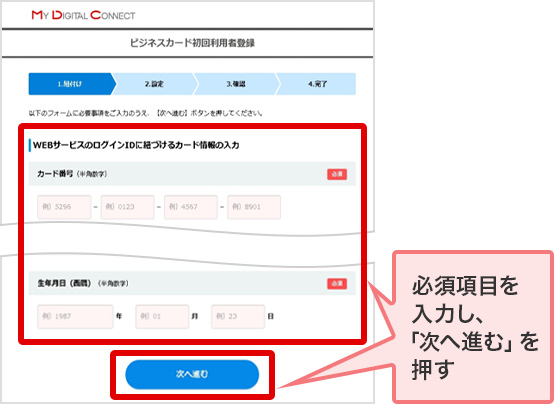Focus birth day field (例 23)

click(238, 316)
